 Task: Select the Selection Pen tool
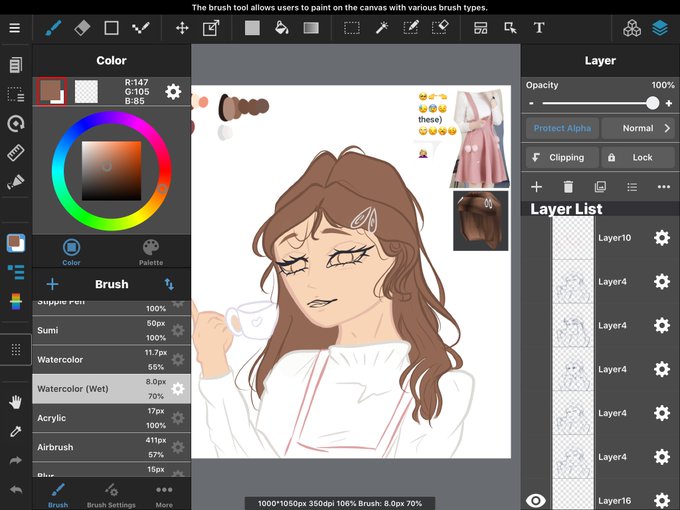[411, 28]
